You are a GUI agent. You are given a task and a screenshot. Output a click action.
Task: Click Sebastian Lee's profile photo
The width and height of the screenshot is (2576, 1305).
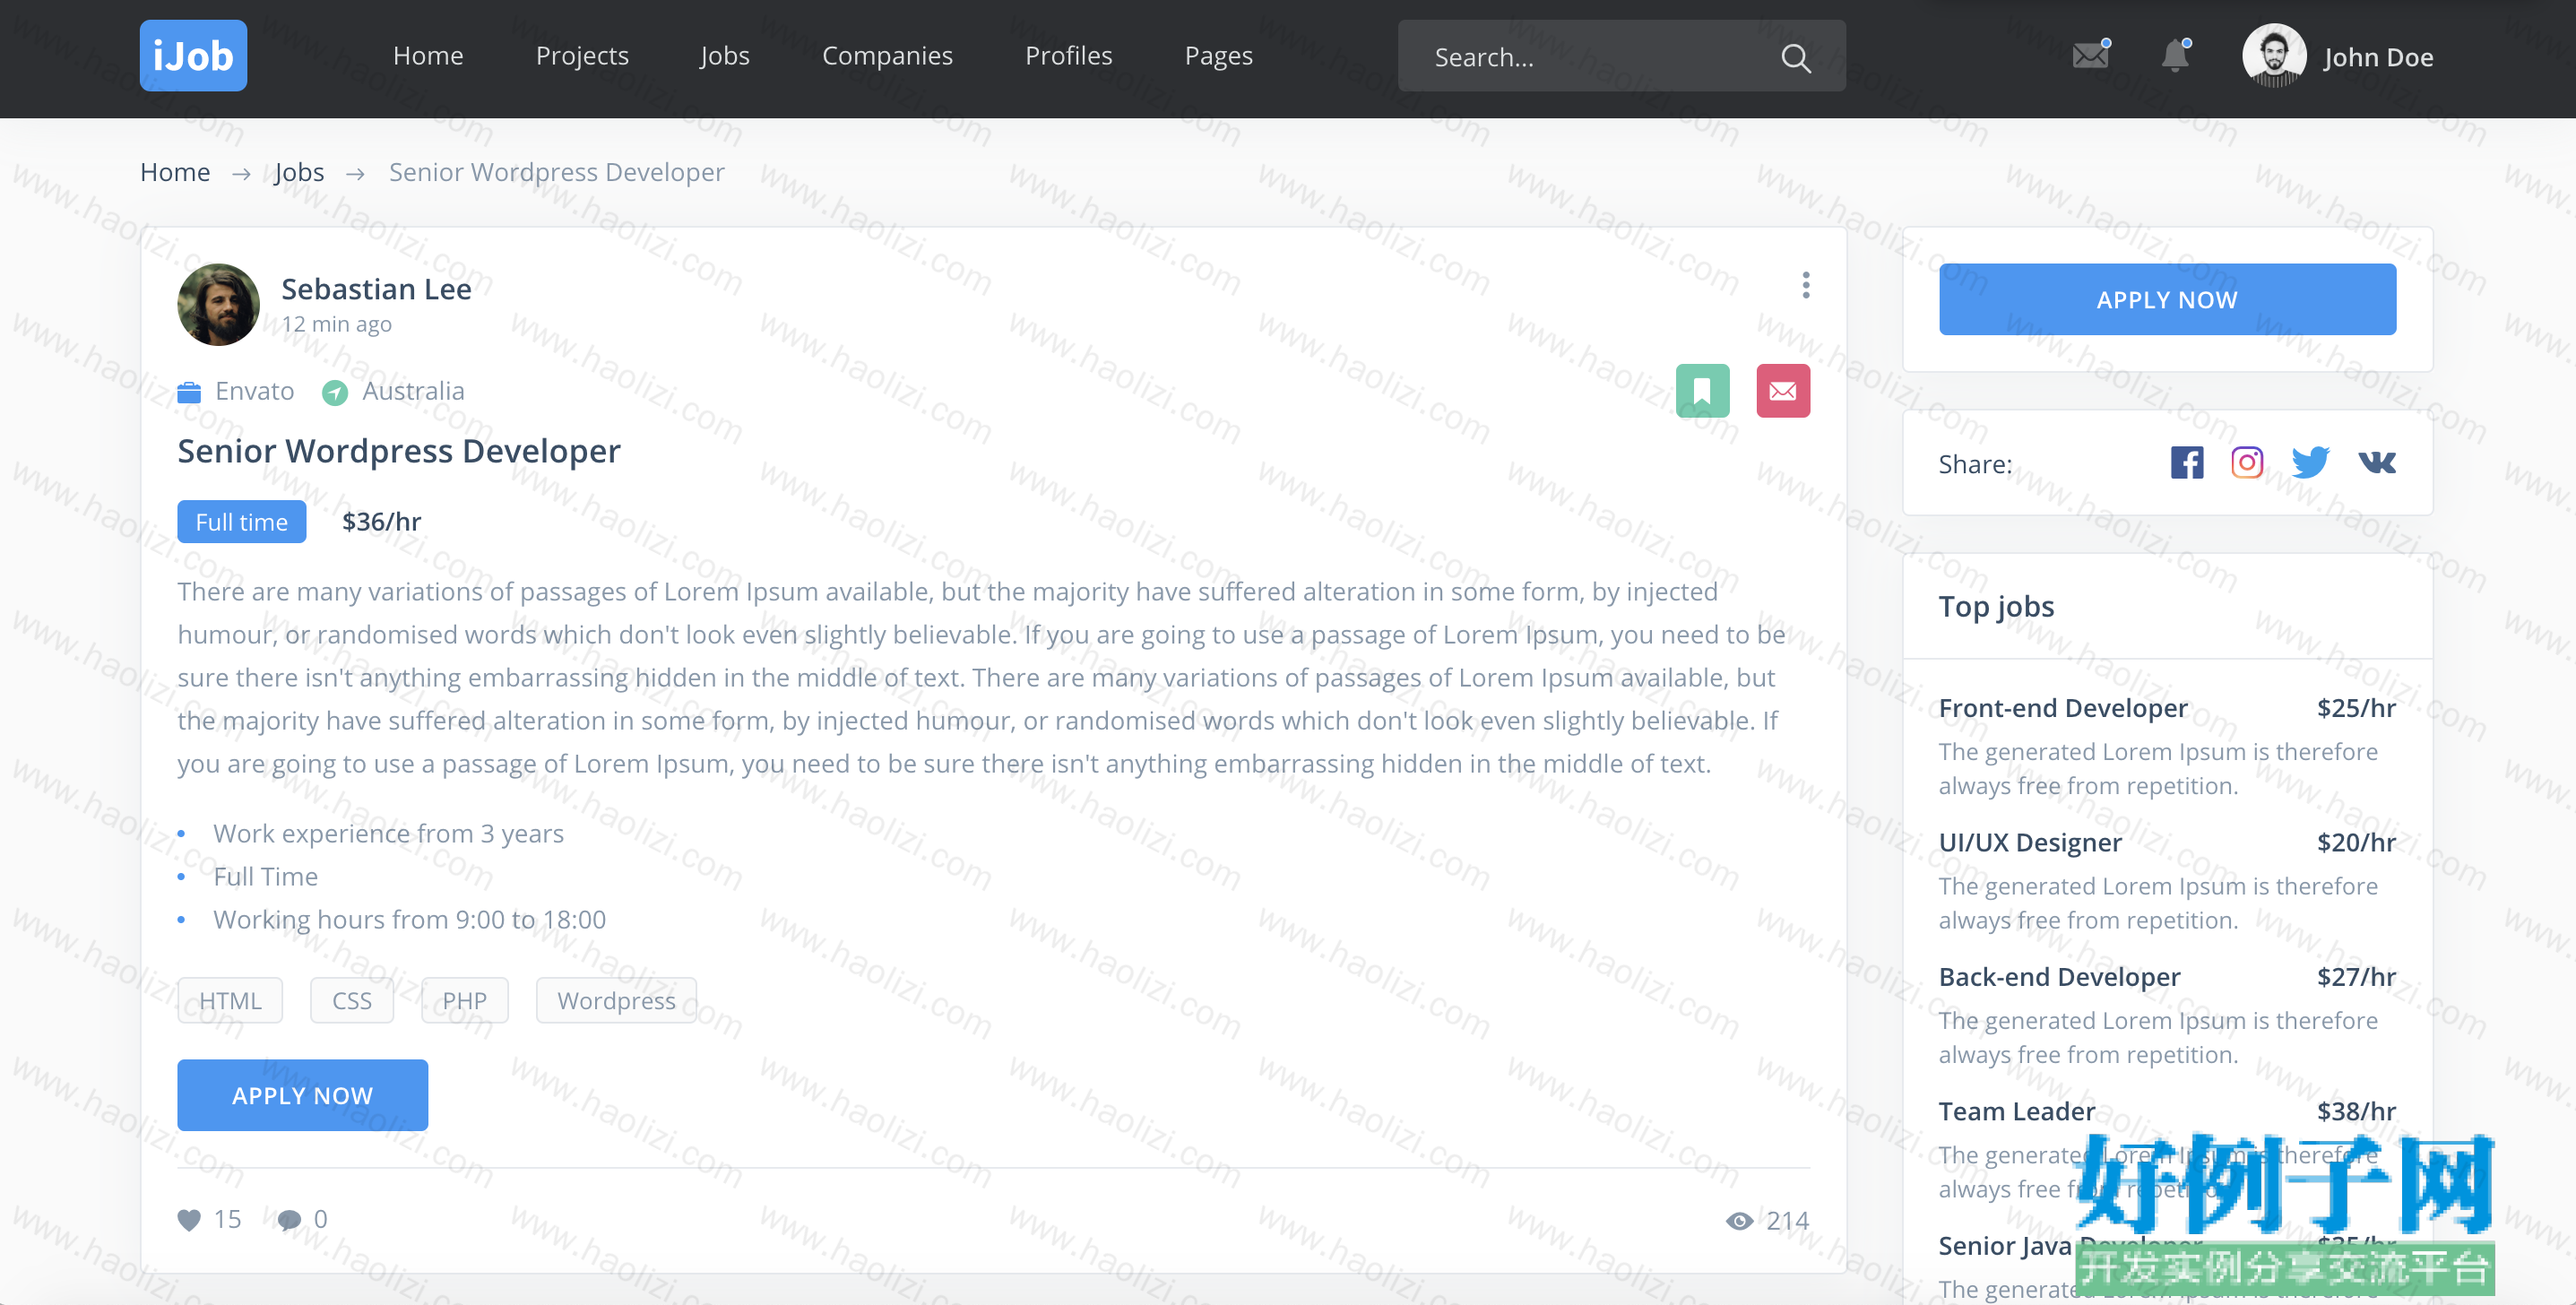[218, 305]
